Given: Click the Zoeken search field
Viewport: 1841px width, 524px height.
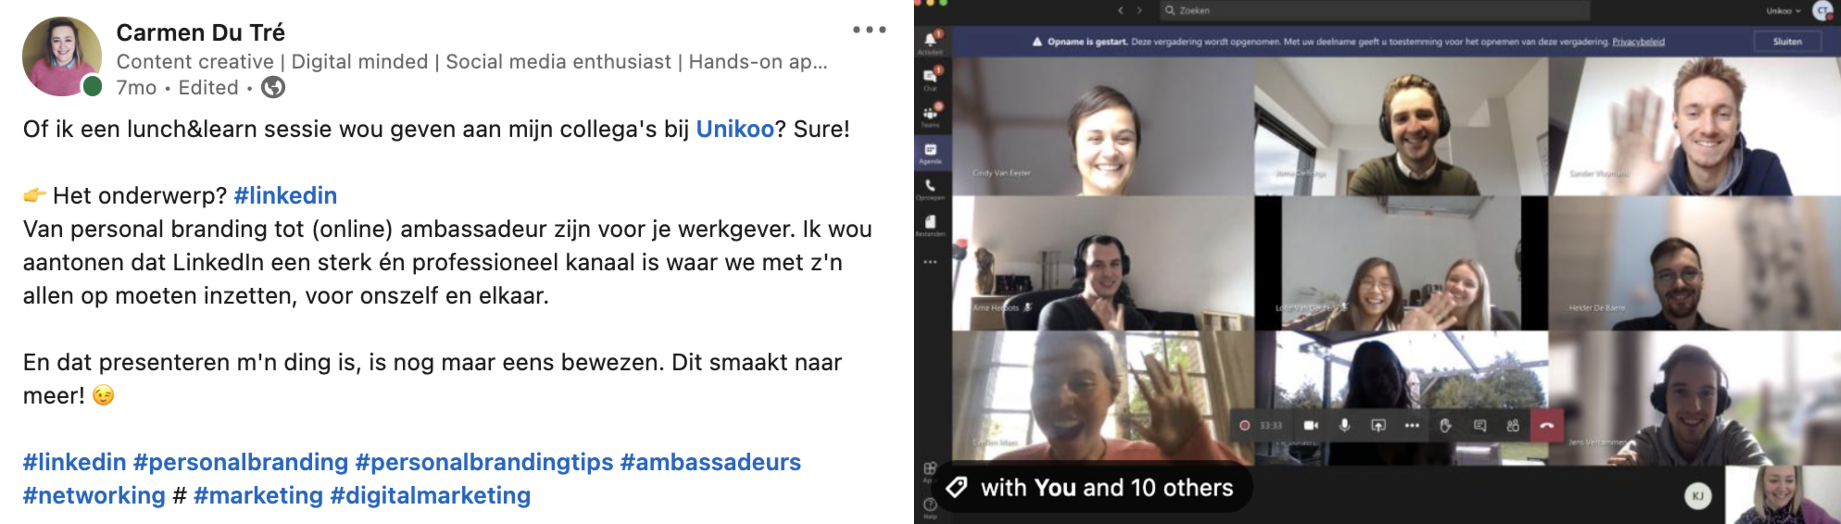Looking at the screenshot, I should (1375, 10).
